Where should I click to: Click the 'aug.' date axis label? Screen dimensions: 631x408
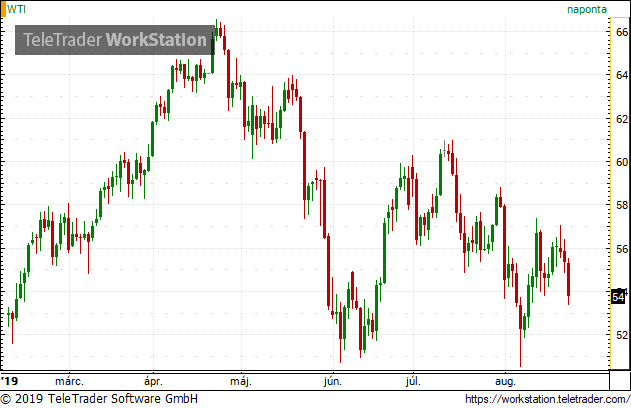[505, 381]
